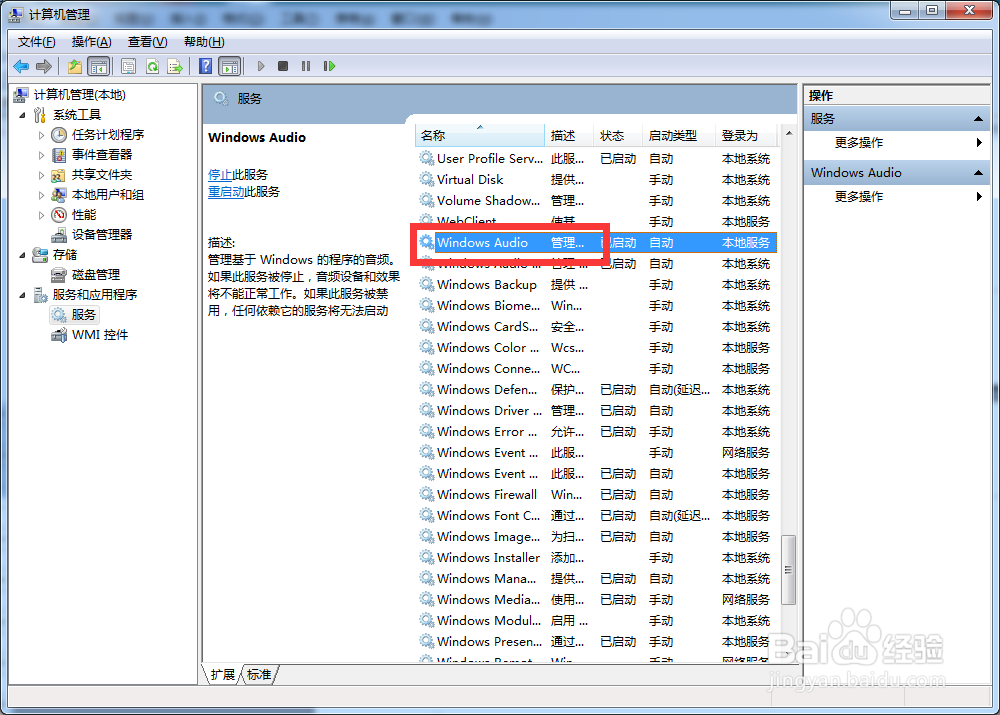Expand the 本地用户和组 node arrow
1000x715 pixels.
click(41, 195)
